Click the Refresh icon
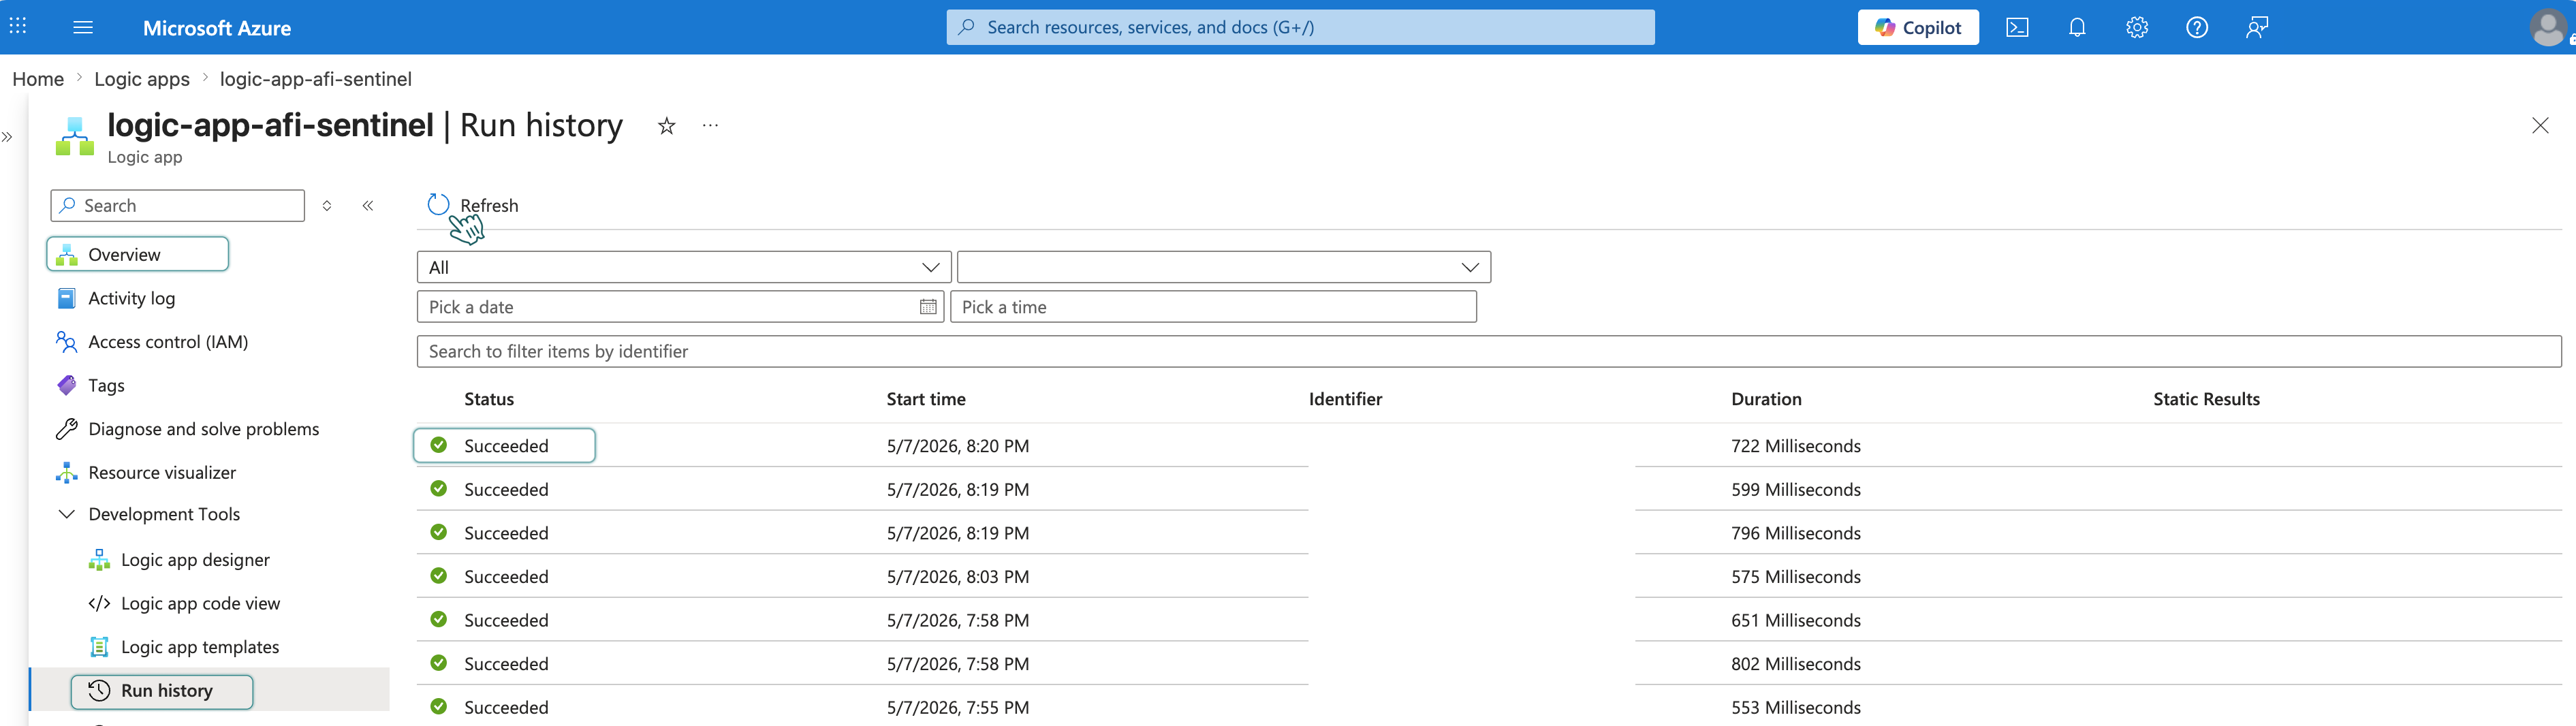This screenshot has width=2576, height=726. coord(438,205)
